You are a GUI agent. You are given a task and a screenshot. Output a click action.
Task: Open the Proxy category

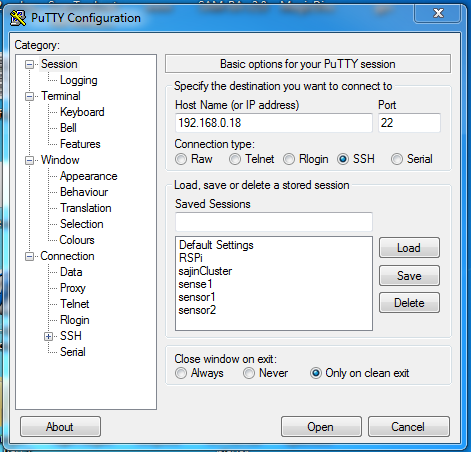pos(73,288)
